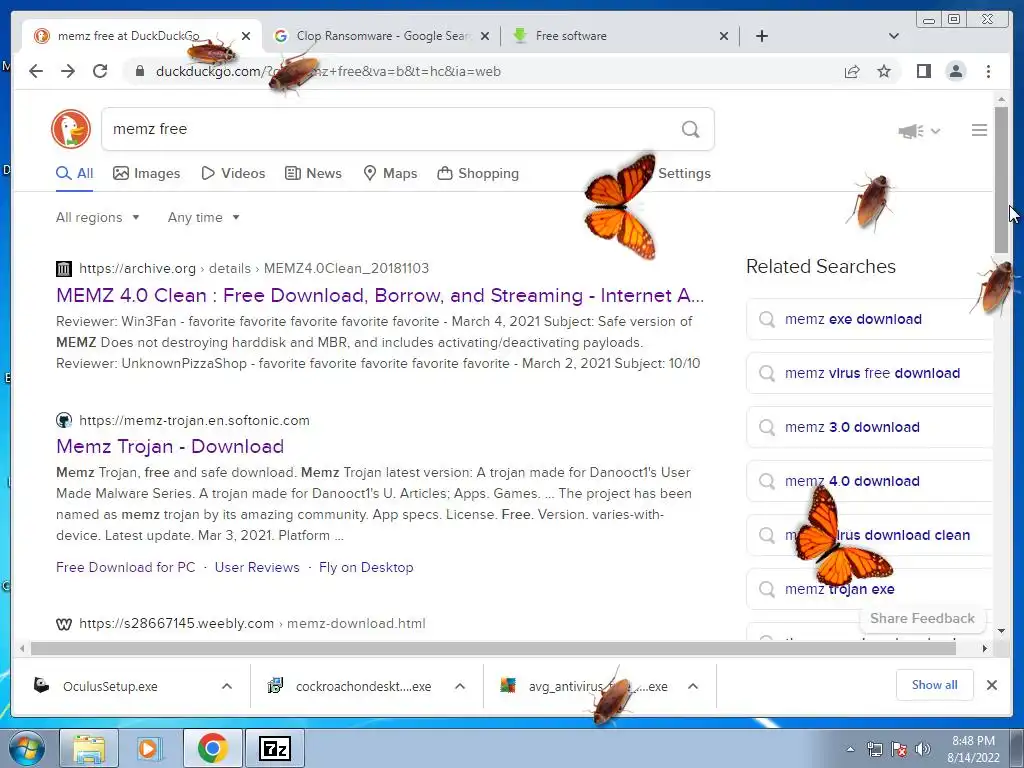The height and width of the screenshot is (768, 1024).
Task: Open the Chrome side panel
Action: pos(923,71)
